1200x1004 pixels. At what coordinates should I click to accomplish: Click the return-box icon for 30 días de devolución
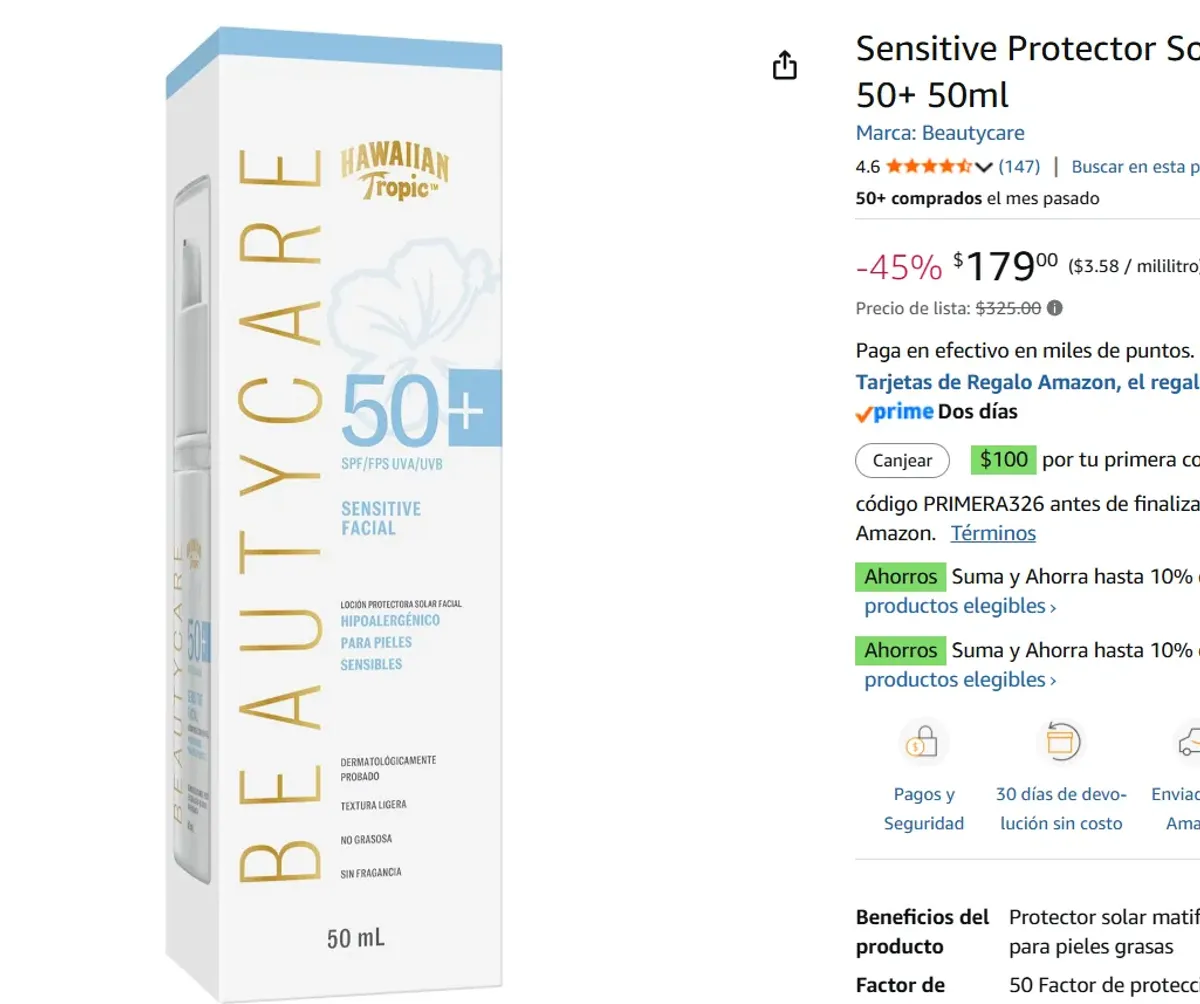click(x=1061, y=741)
